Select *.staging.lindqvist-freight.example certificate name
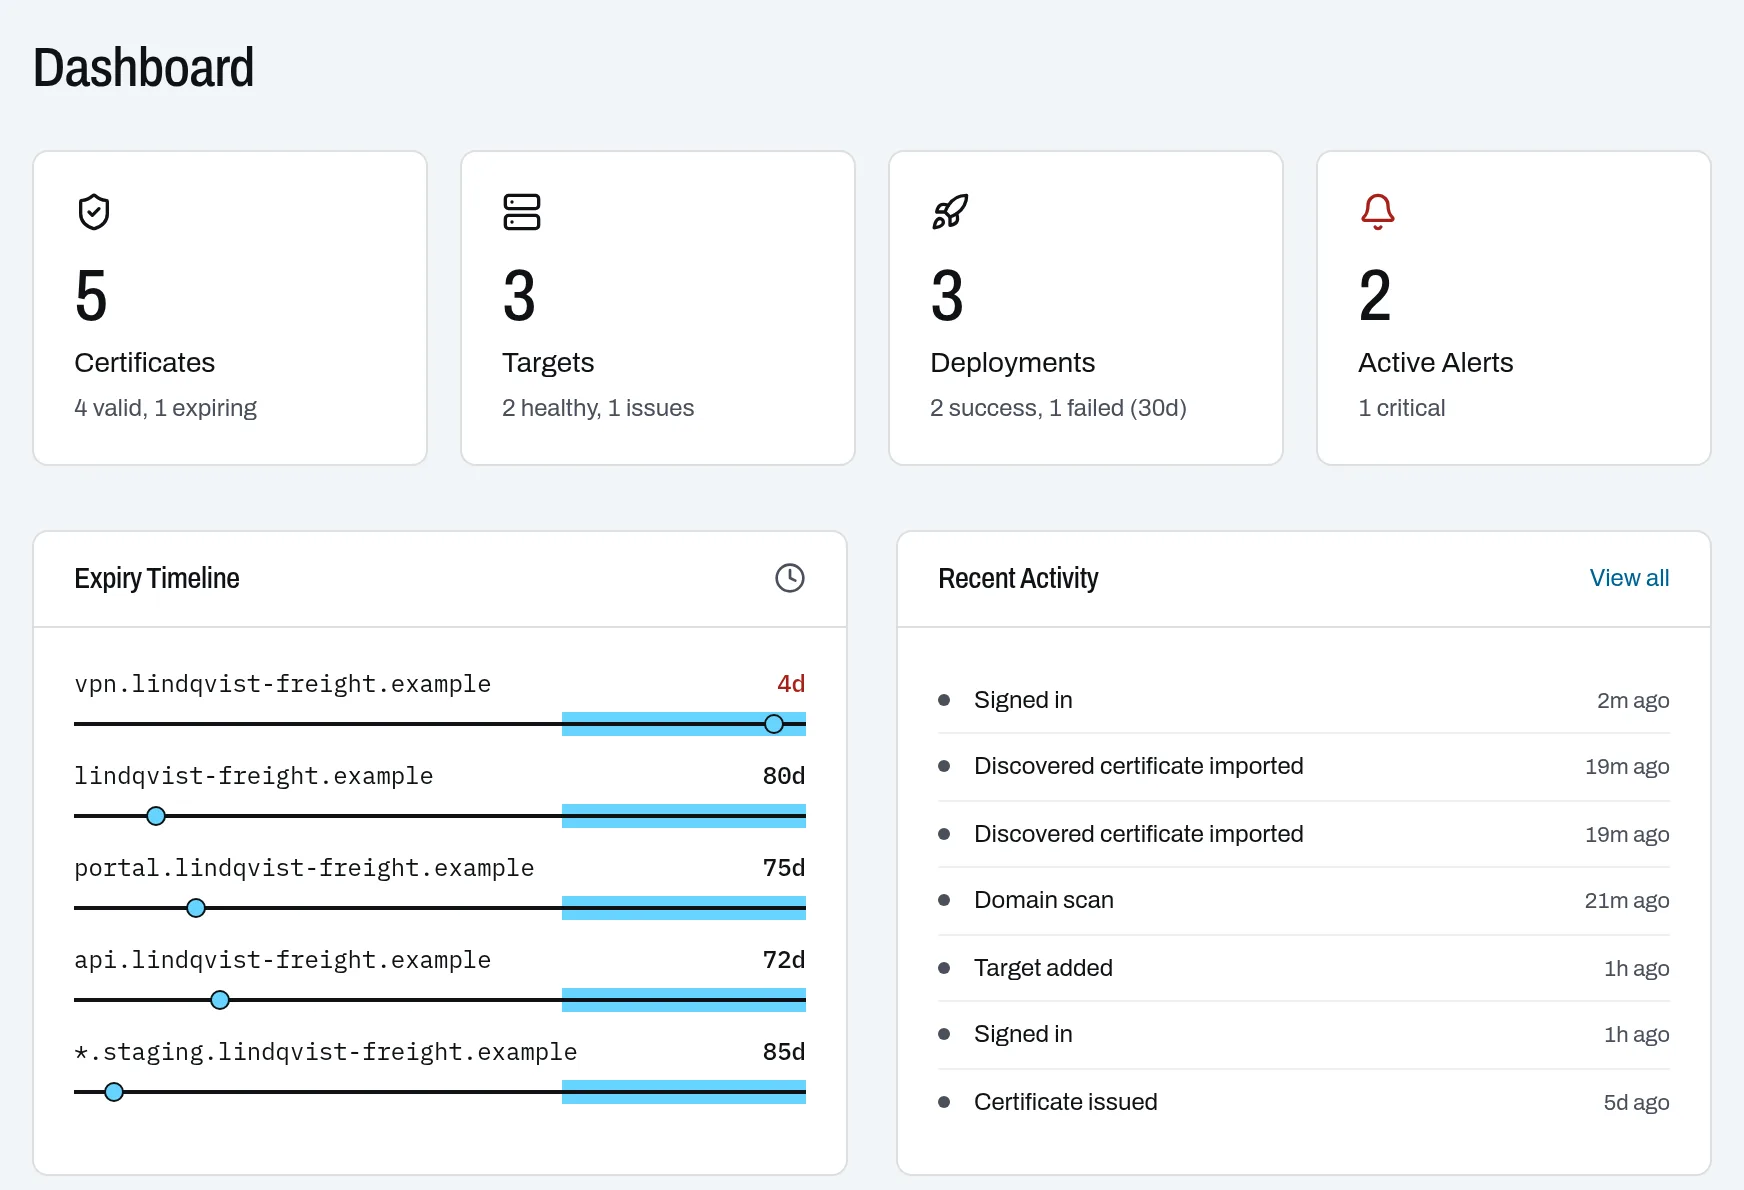 [325, 1052]
